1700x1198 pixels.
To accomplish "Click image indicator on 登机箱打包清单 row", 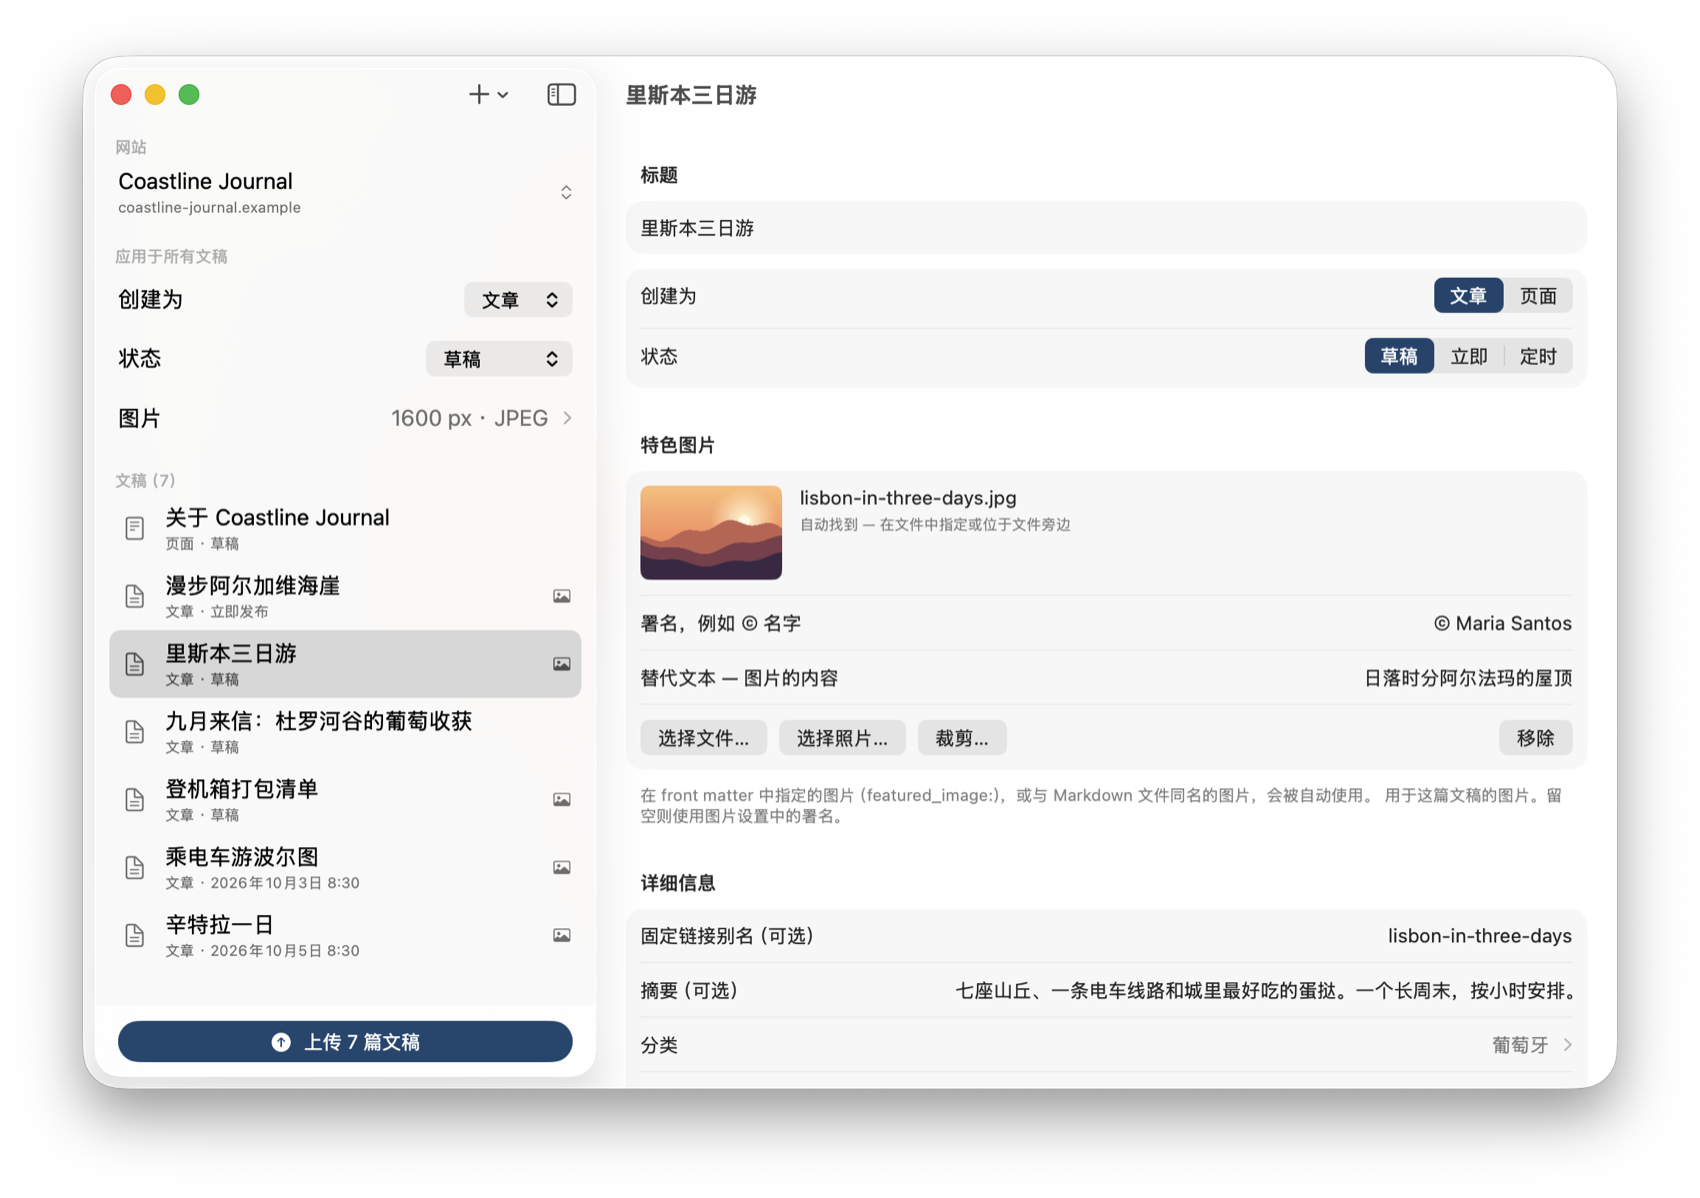I will tap(562, 800).
